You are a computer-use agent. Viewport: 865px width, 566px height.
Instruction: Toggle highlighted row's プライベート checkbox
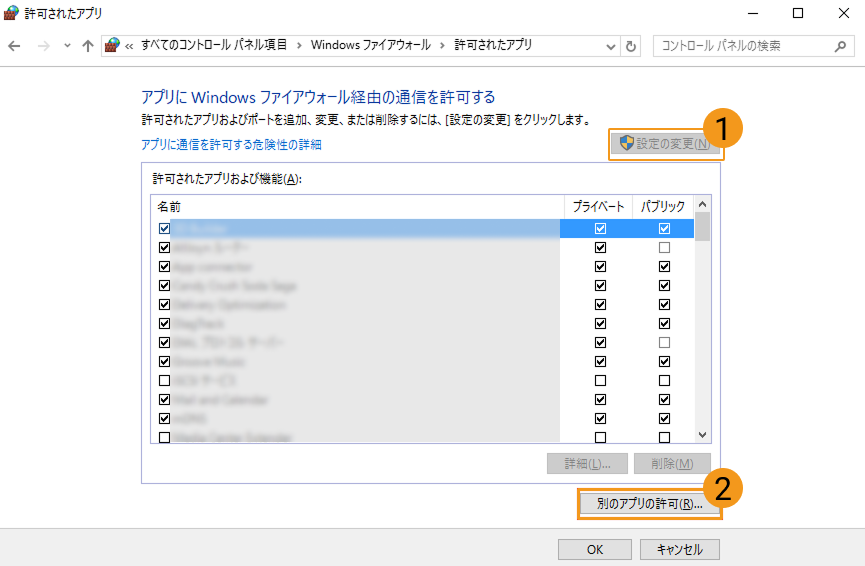tap(600, 228)
